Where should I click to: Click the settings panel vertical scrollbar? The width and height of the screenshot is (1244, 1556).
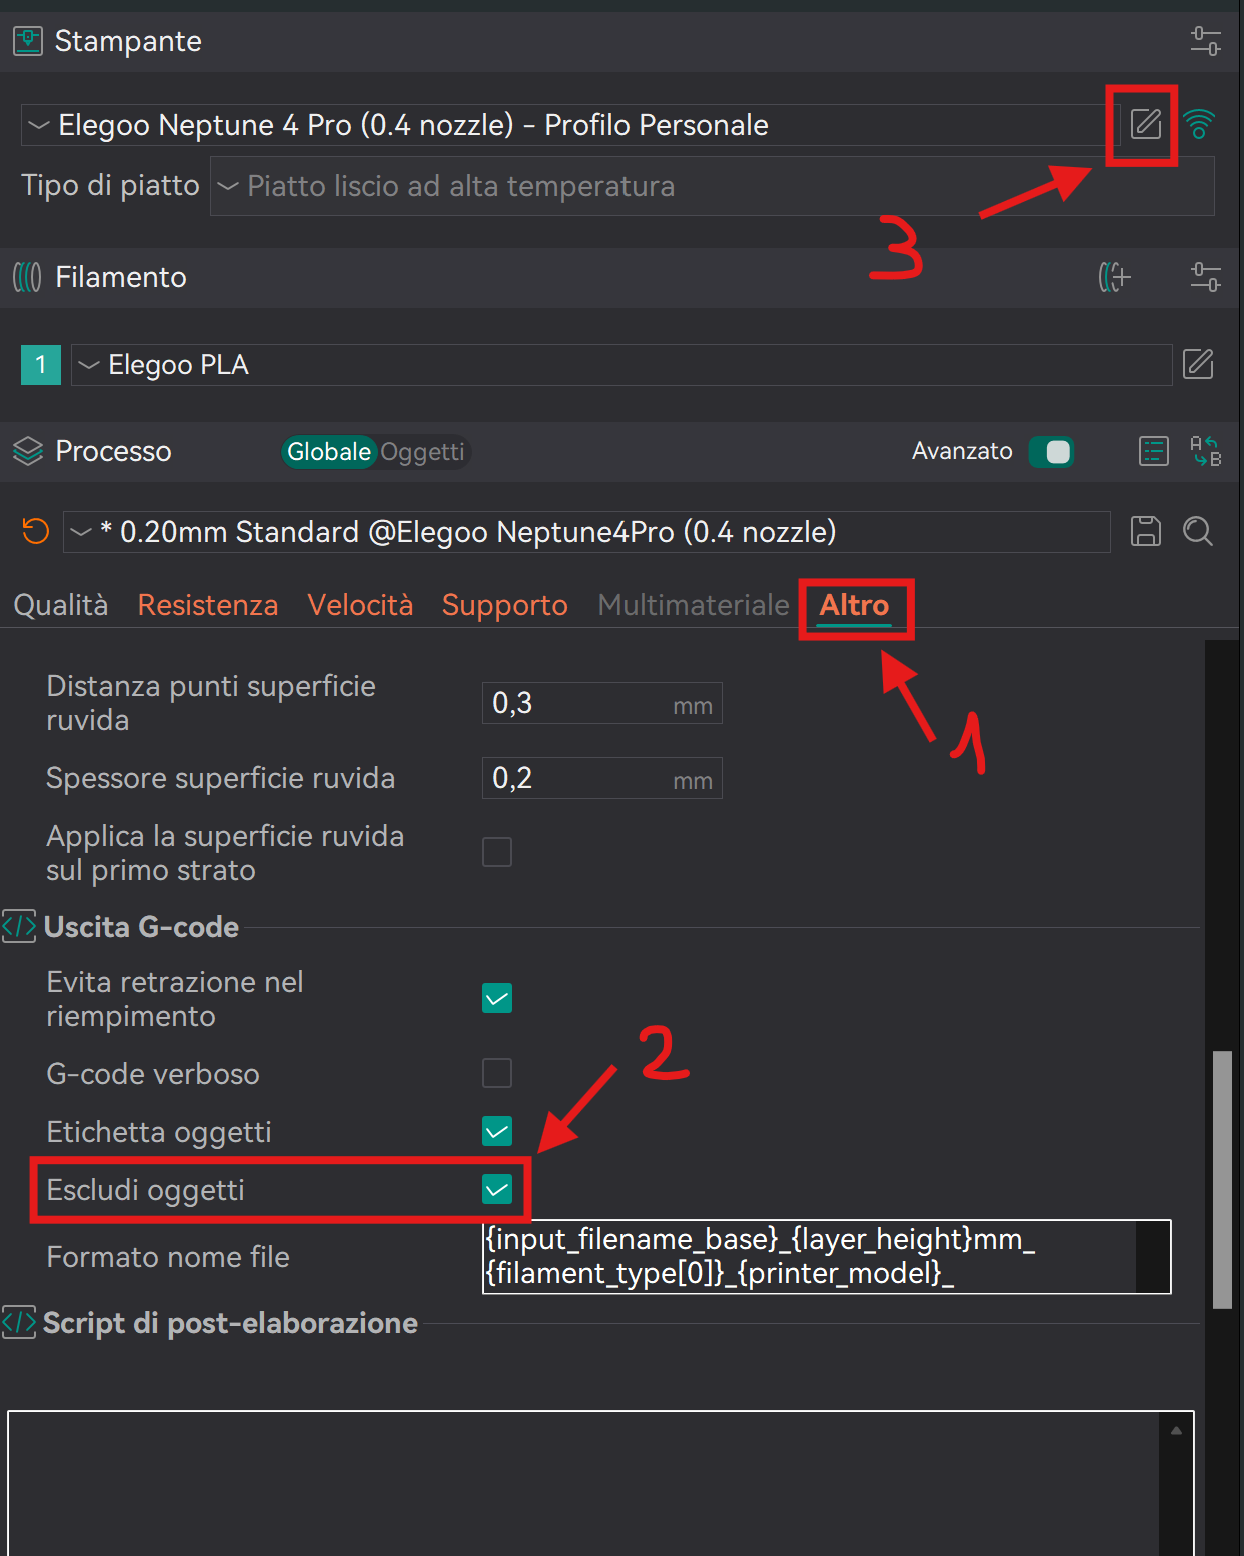1222,1179
